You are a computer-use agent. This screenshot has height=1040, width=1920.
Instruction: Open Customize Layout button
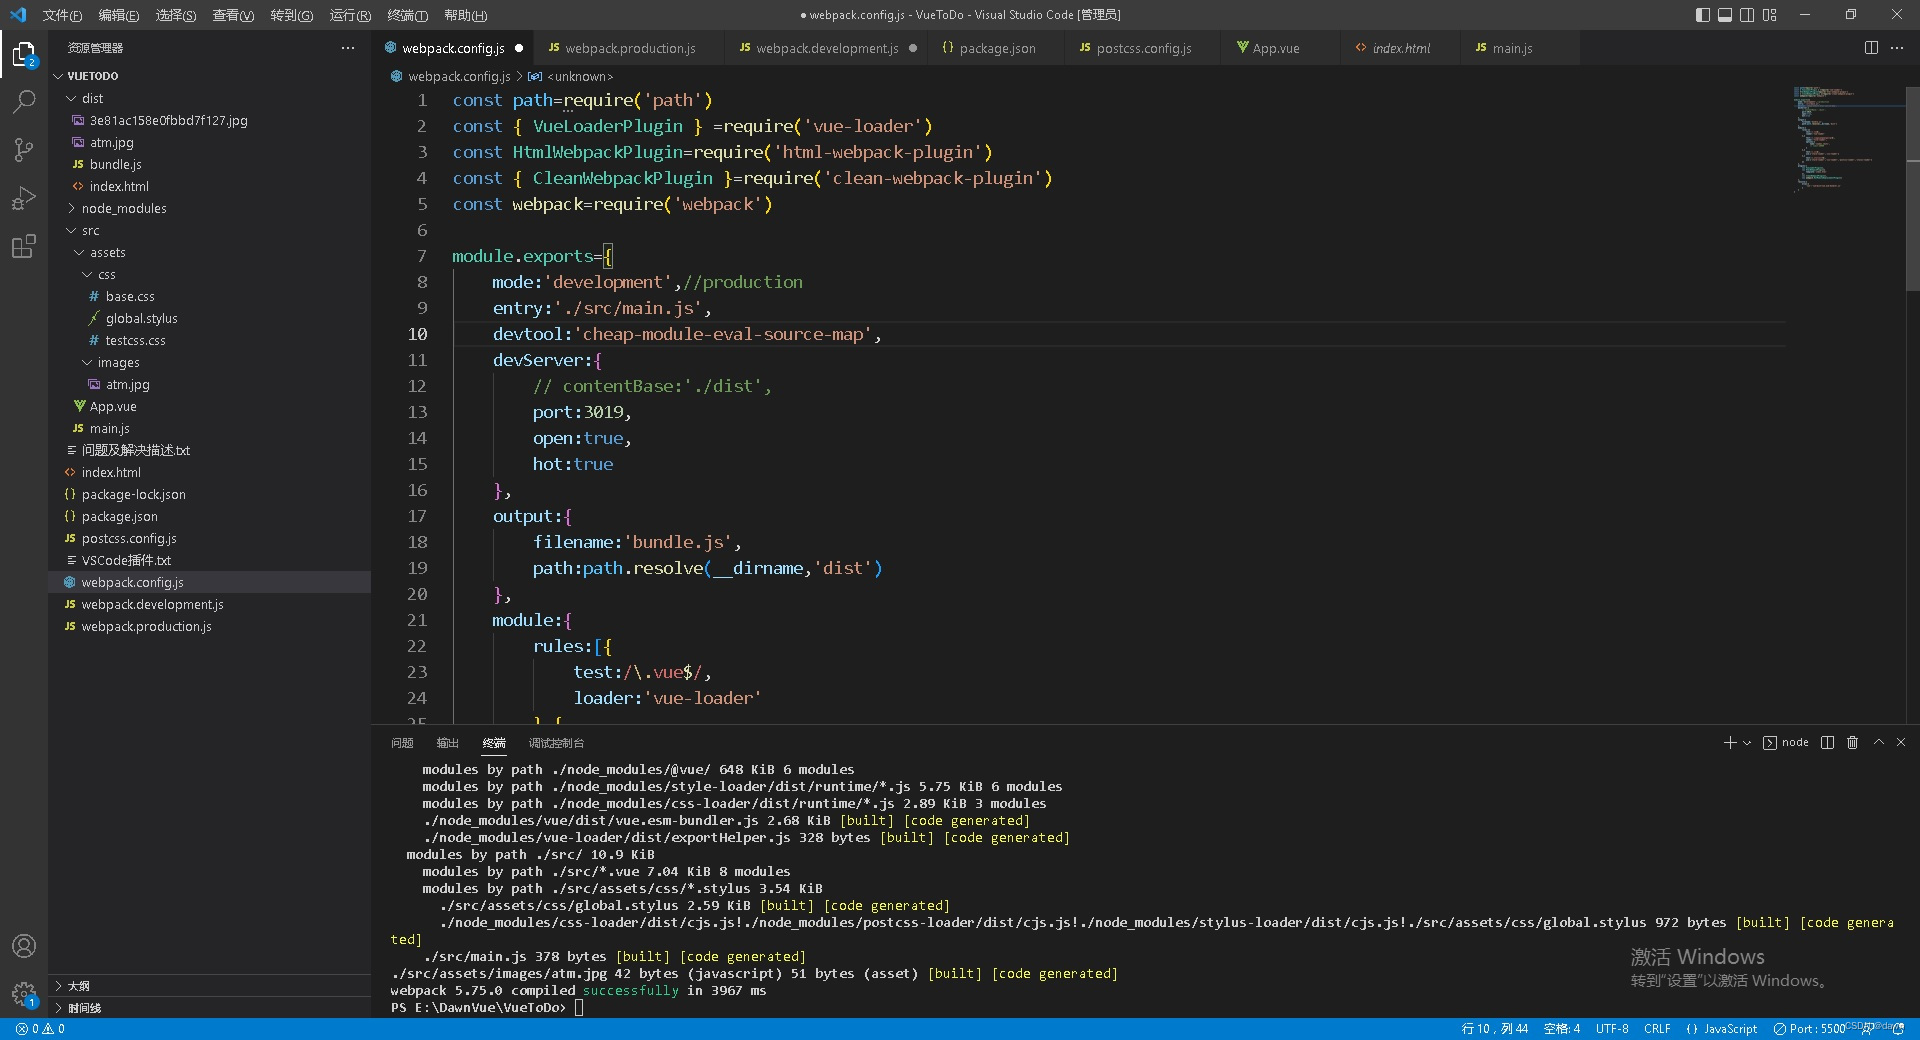(x=1770, y=15)
